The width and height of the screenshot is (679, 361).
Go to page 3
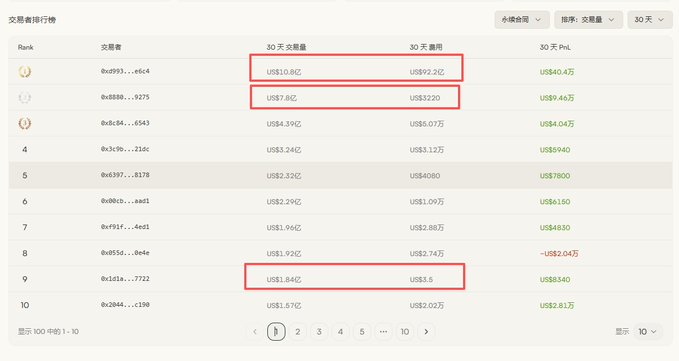pos(319,332)
